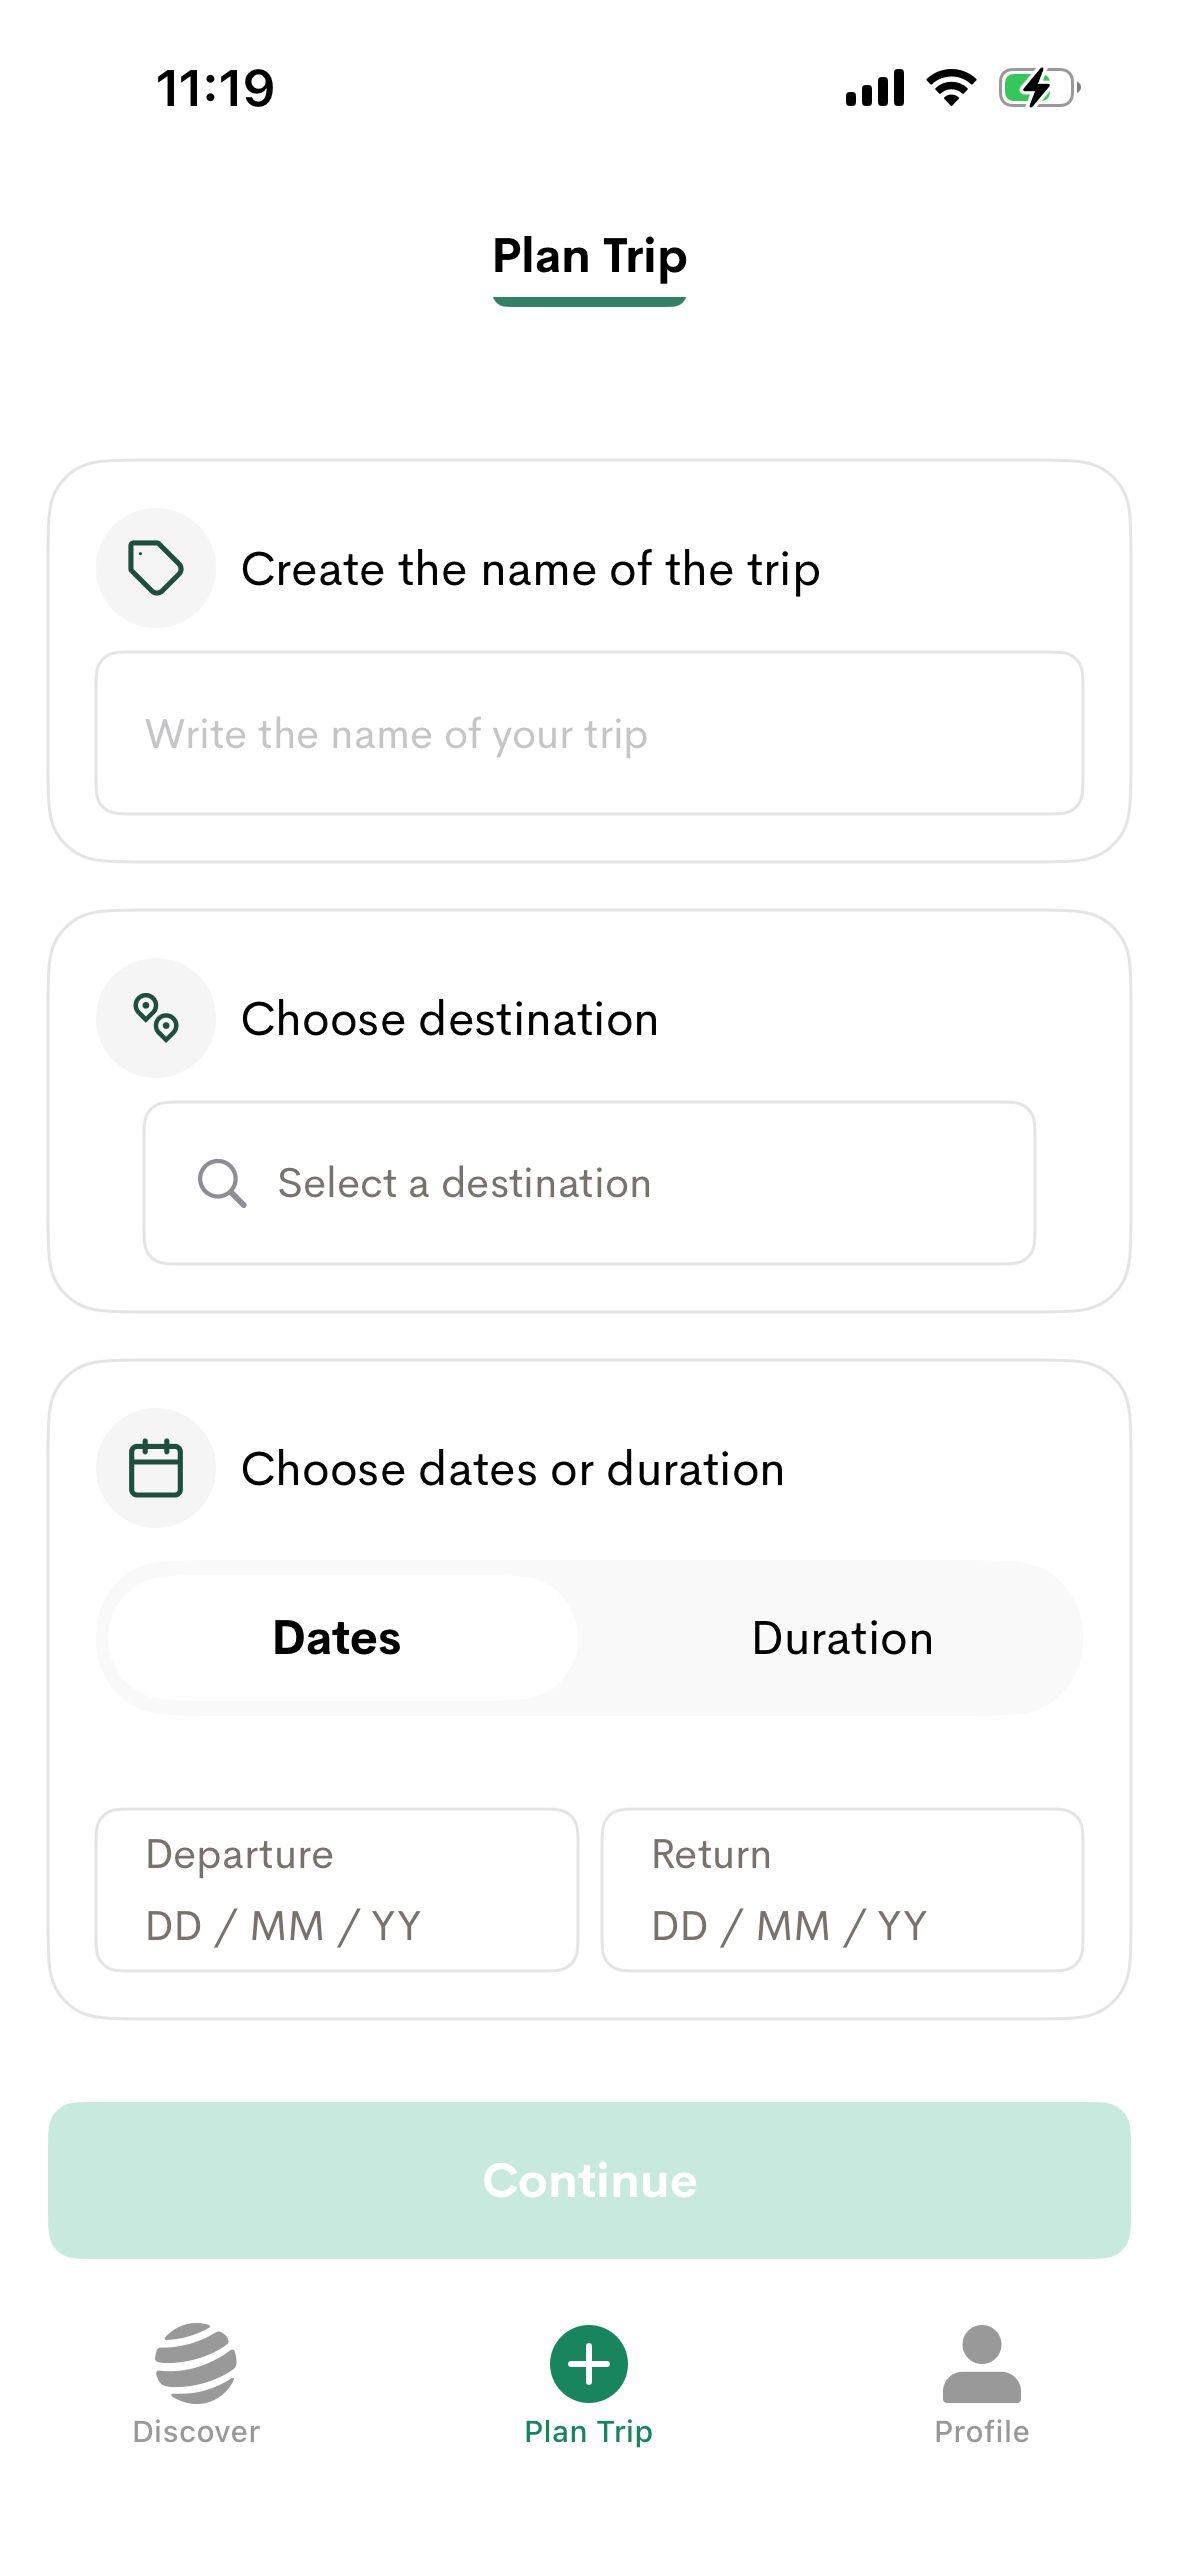The height and width of the screenshot is (2556, 1179).
Task: Open the Return date picker
Action: pos(842,1889)
